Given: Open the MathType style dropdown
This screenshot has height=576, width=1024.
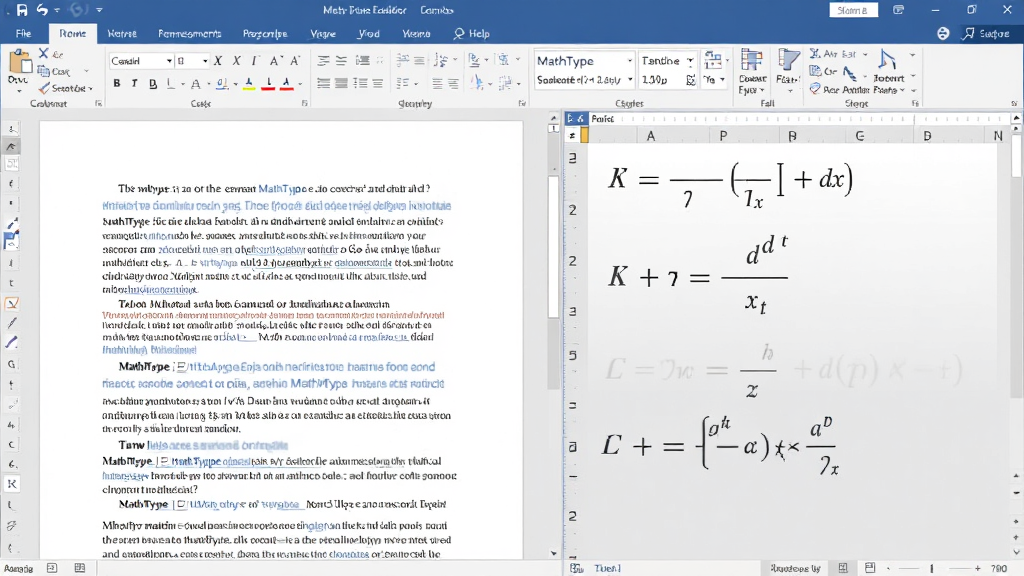Looking at the screenshot, I should pyautogui.click(x=630, y=61).
